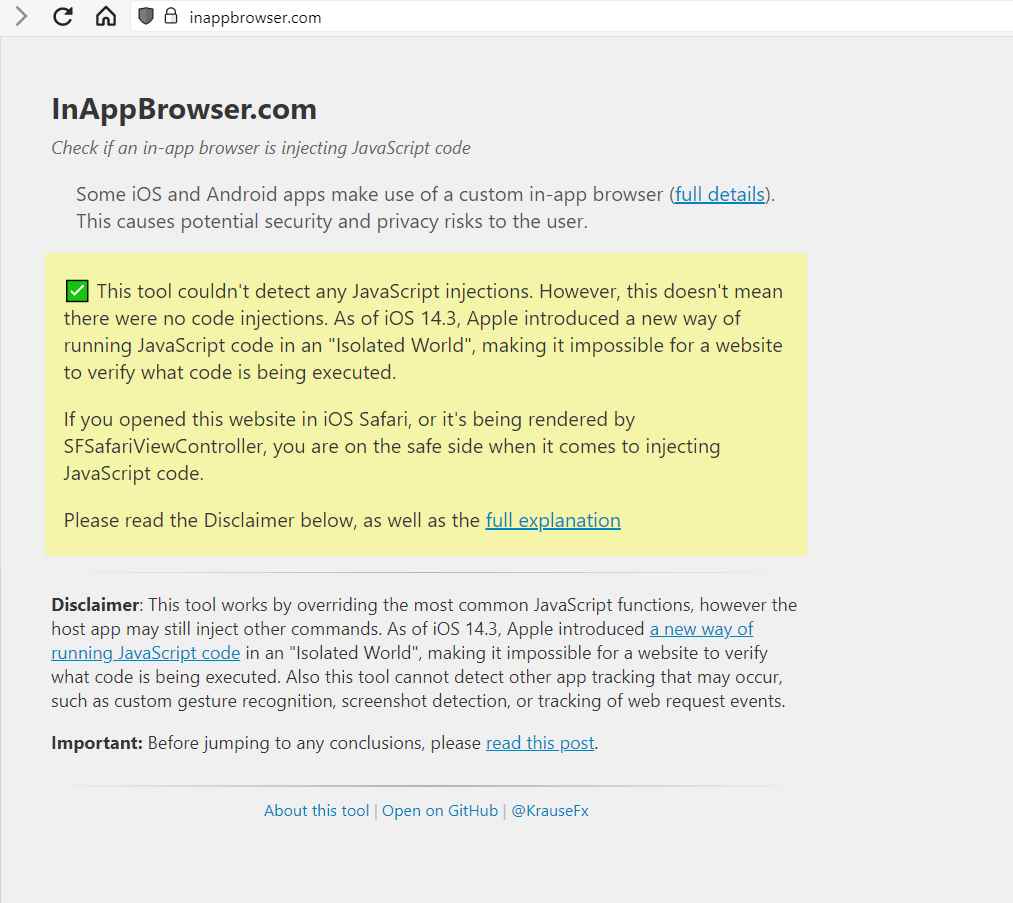Click the InAppBrowser.com page heading
This screenshot has height=903, width=1013.
184,108
